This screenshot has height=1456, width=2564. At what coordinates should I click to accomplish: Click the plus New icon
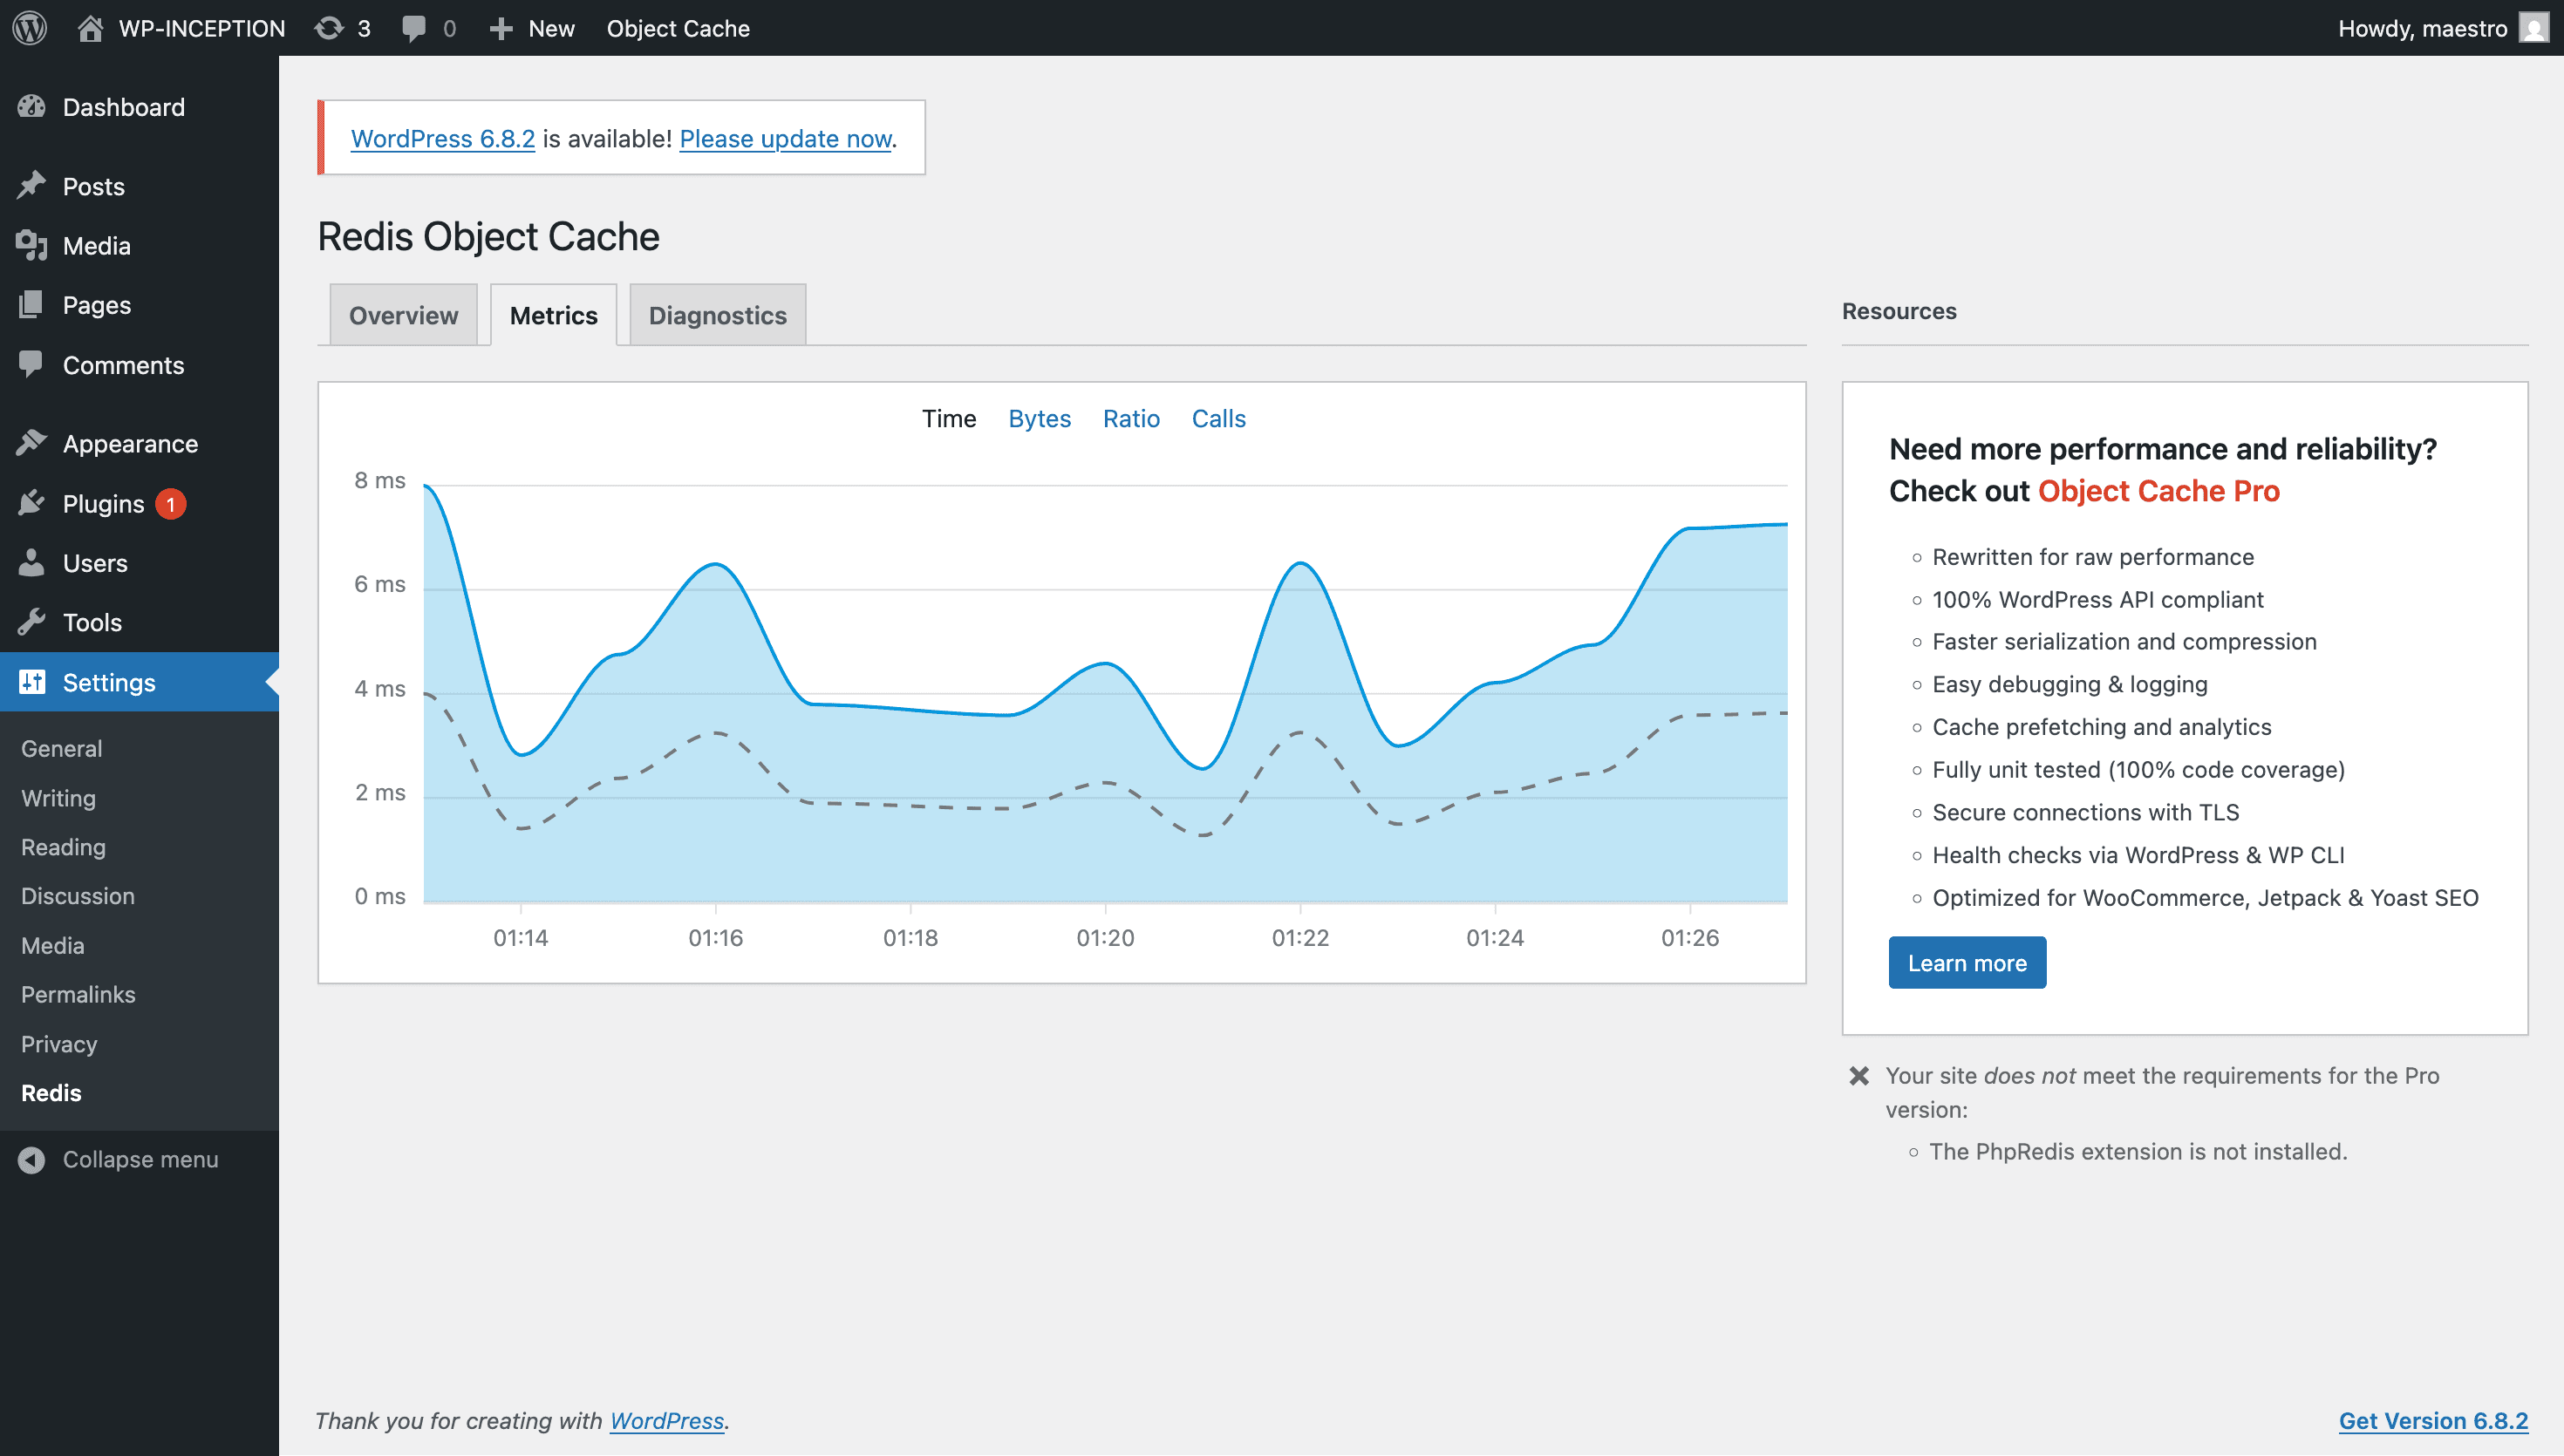pyautogui.click(x=500, y=28)
